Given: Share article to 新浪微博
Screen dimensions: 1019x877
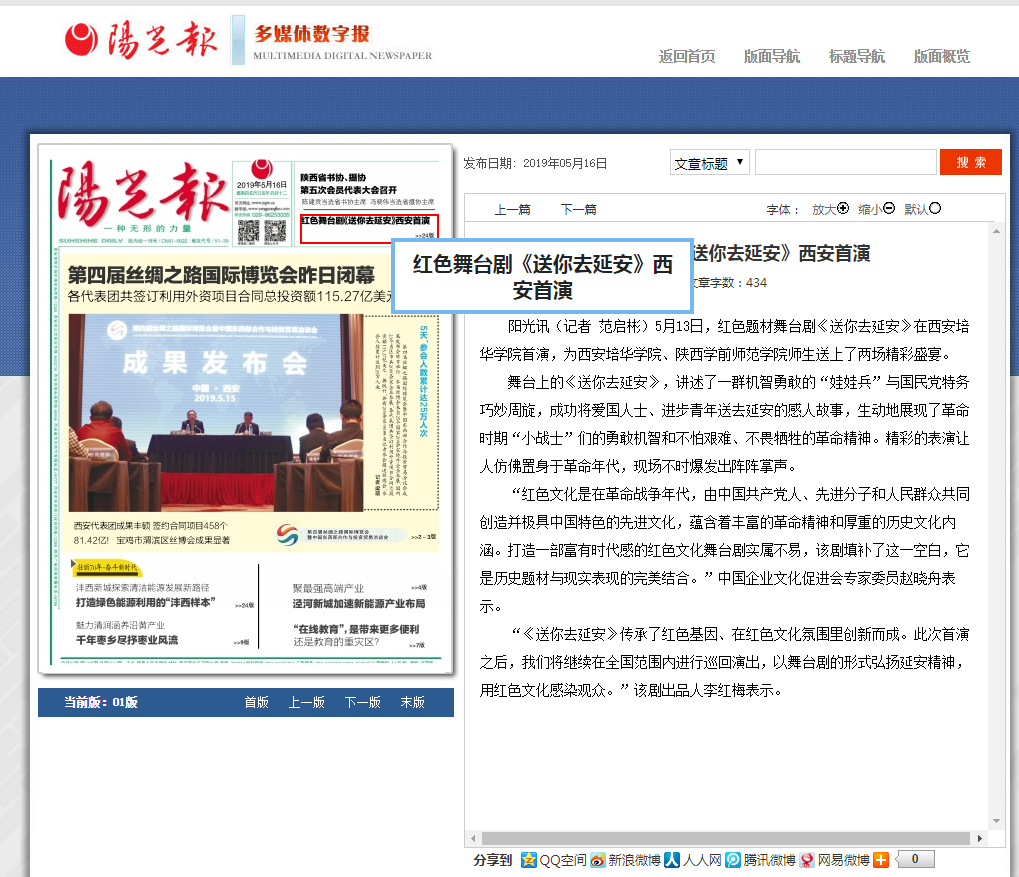Looking at the screenshot, I should pos(626,860).
